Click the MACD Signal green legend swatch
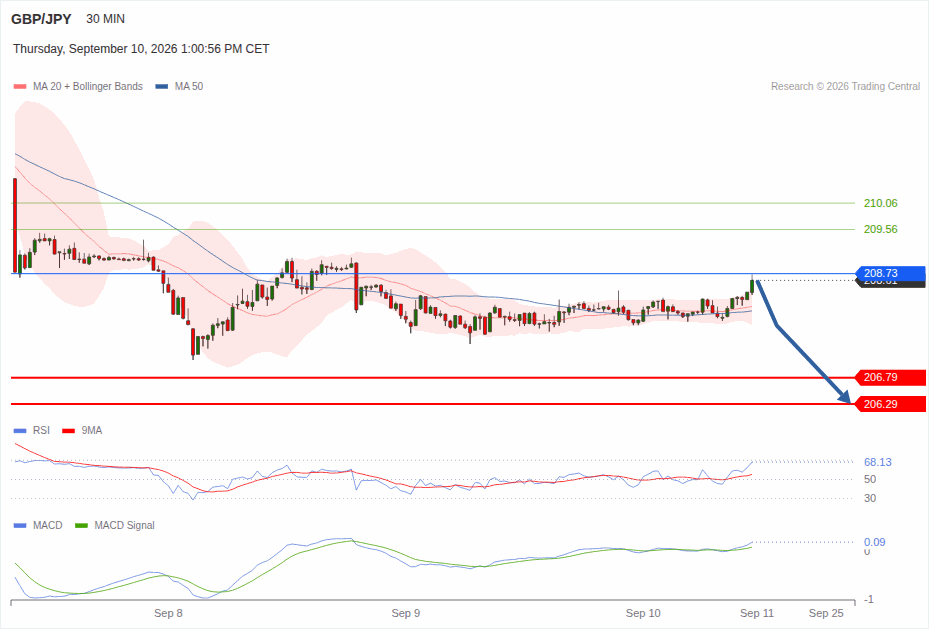Screen dimensions: 929x629 (x=81, y=525)
